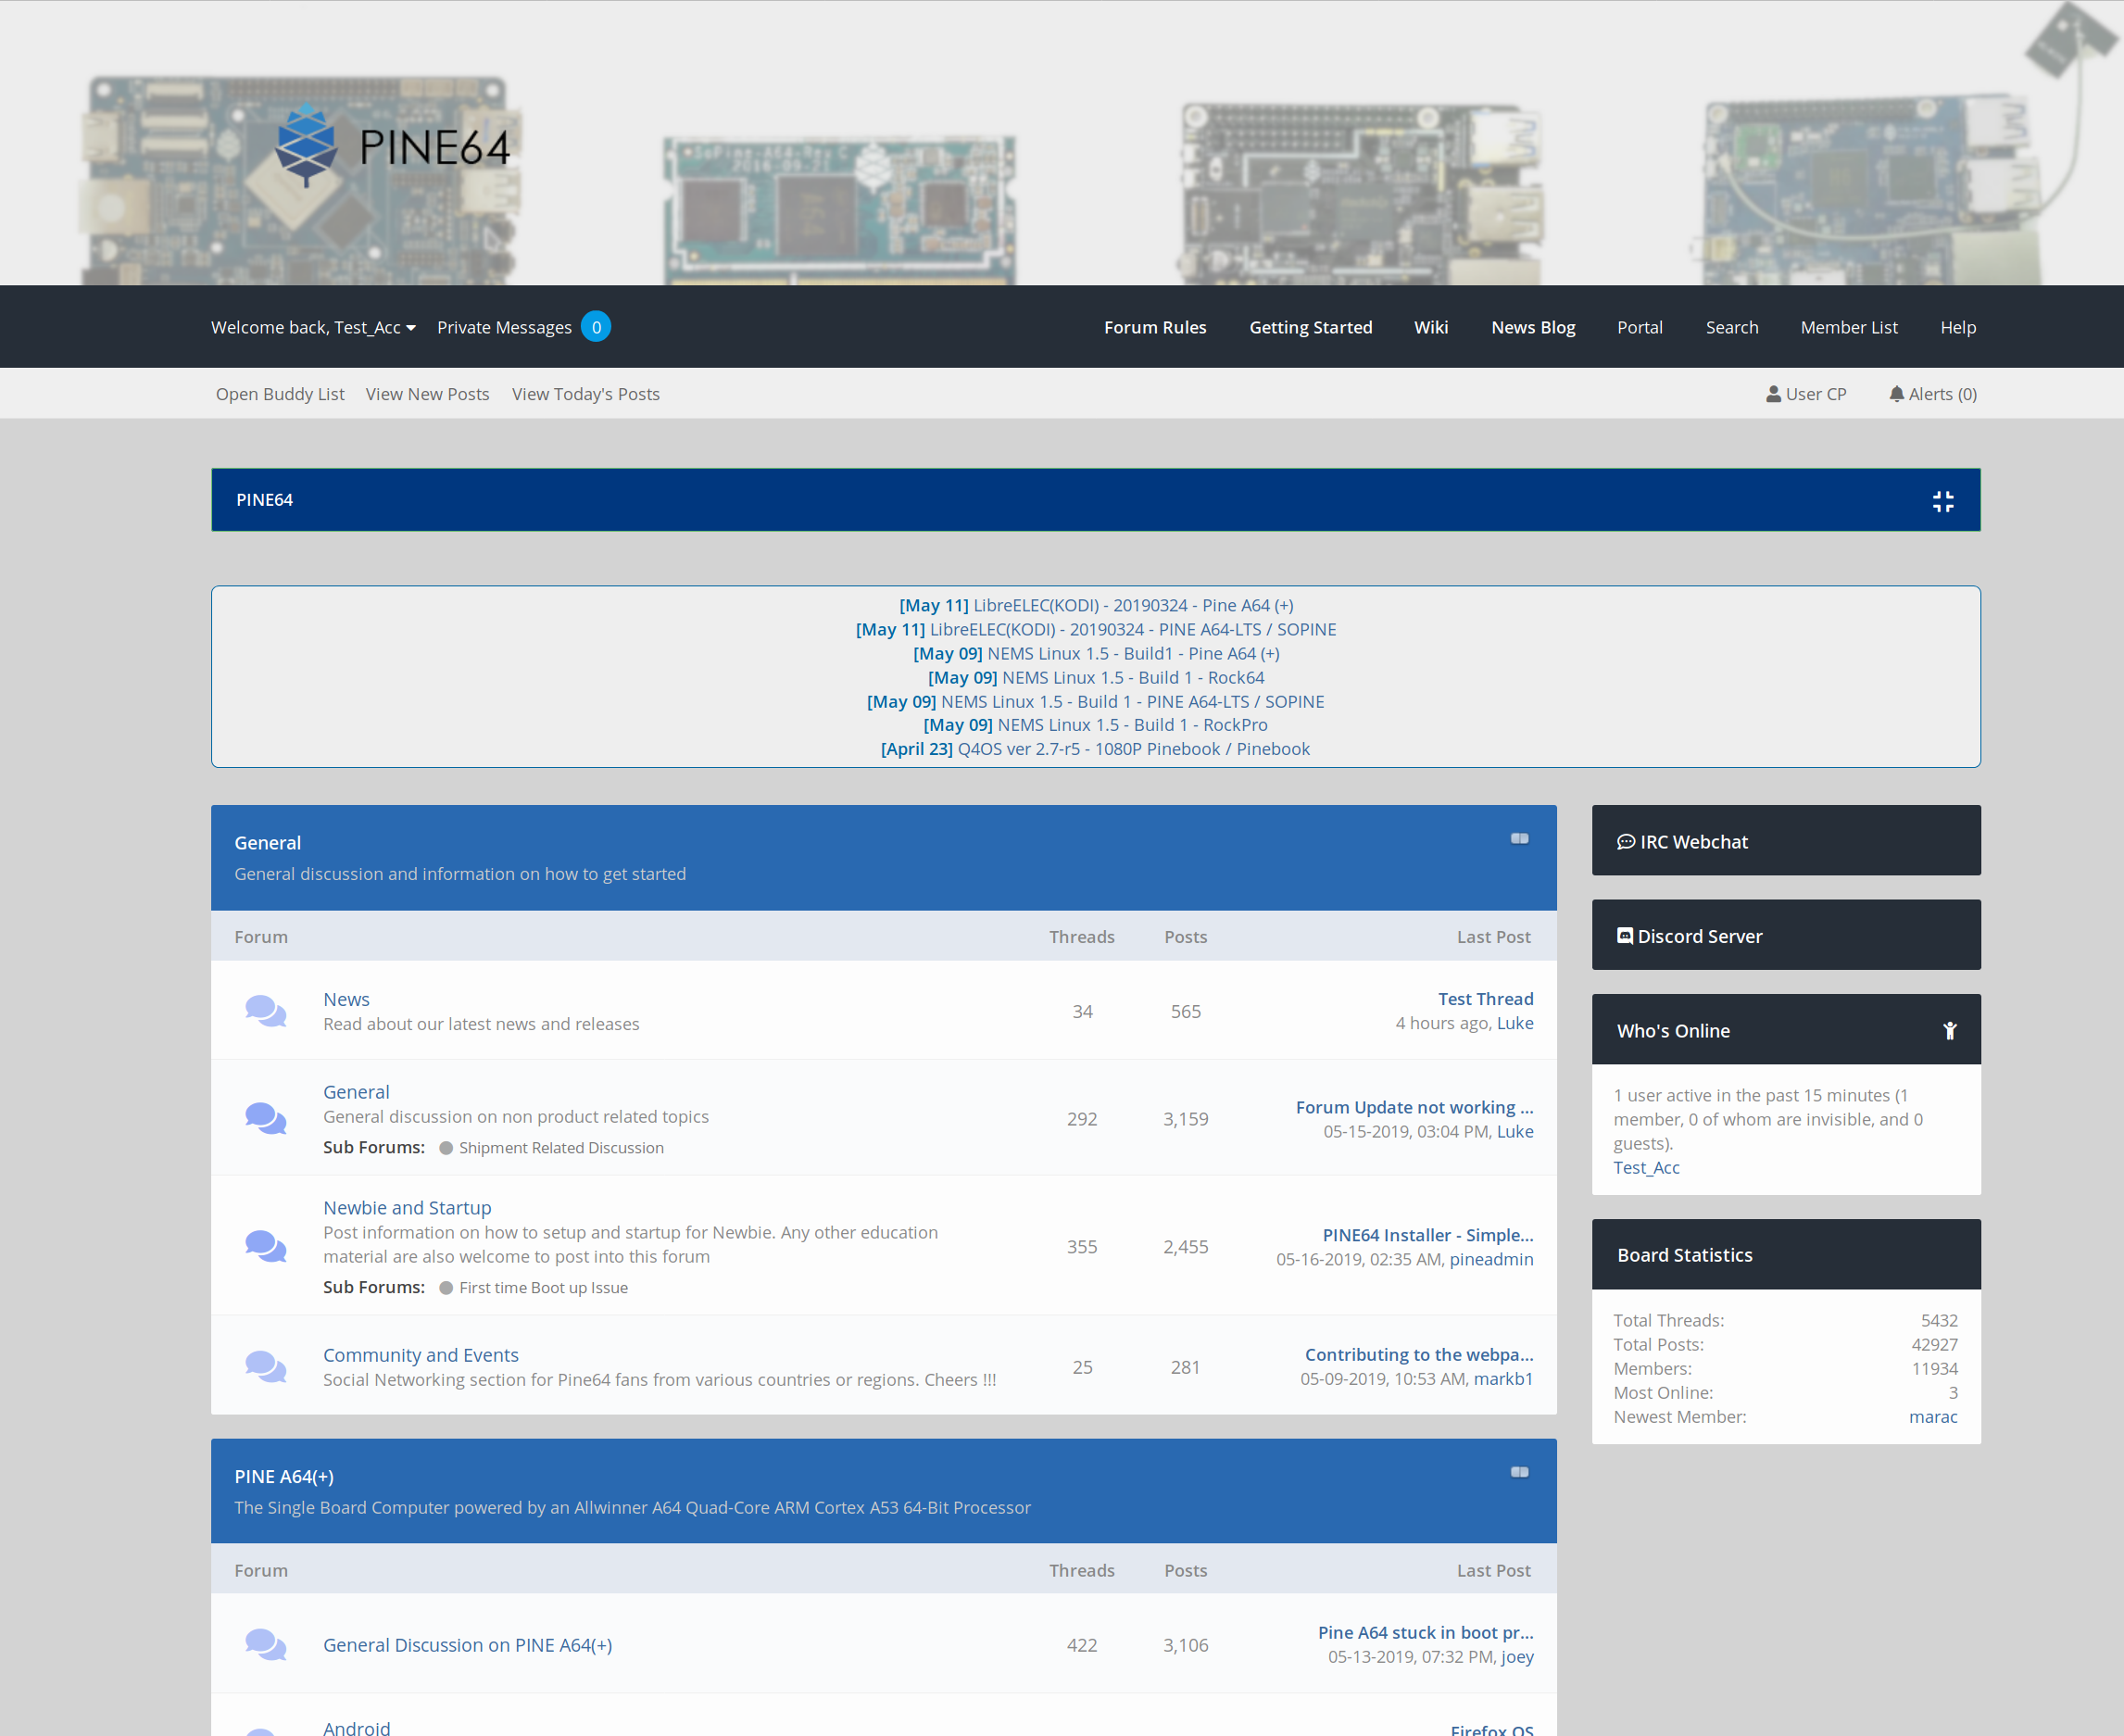Screen dimensions: 2124x1736
Task: Click the Discord Server icon
Action: coord(1624,935)
